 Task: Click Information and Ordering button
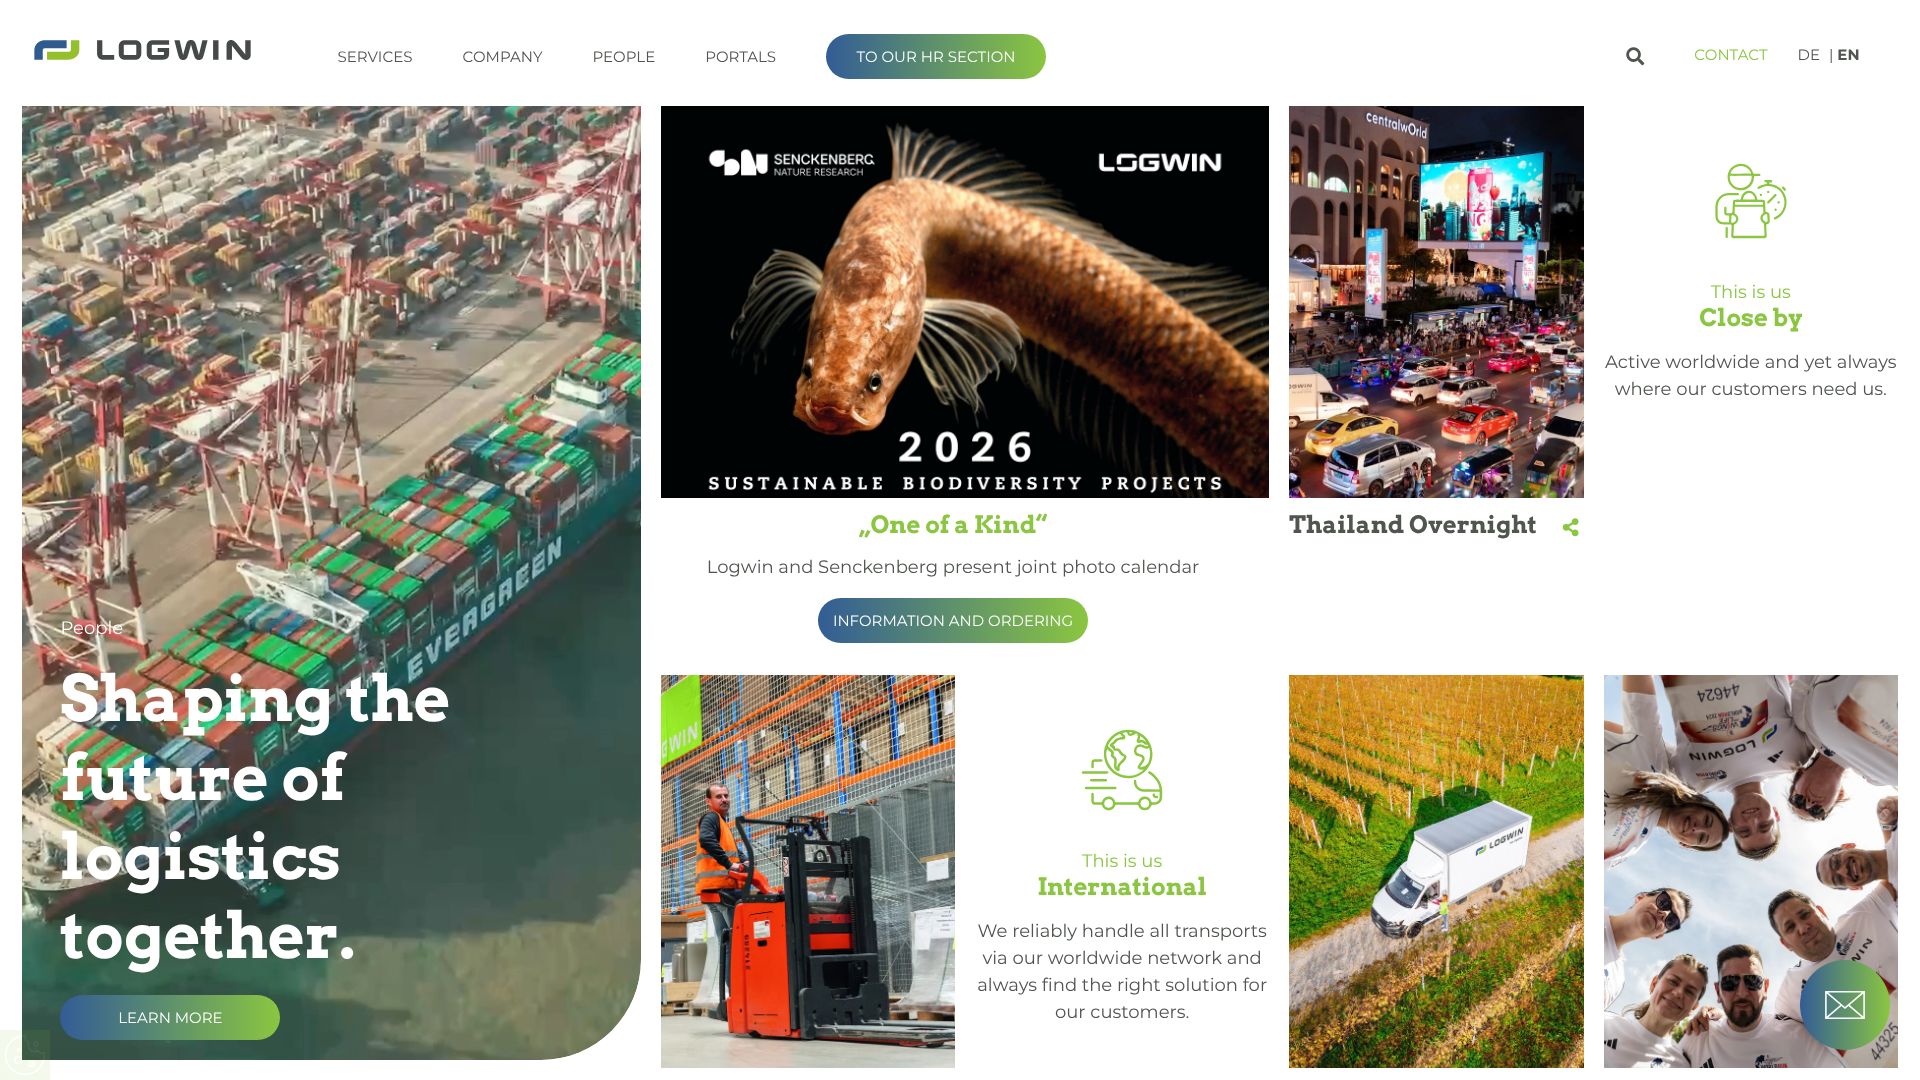tap(953, 621)
